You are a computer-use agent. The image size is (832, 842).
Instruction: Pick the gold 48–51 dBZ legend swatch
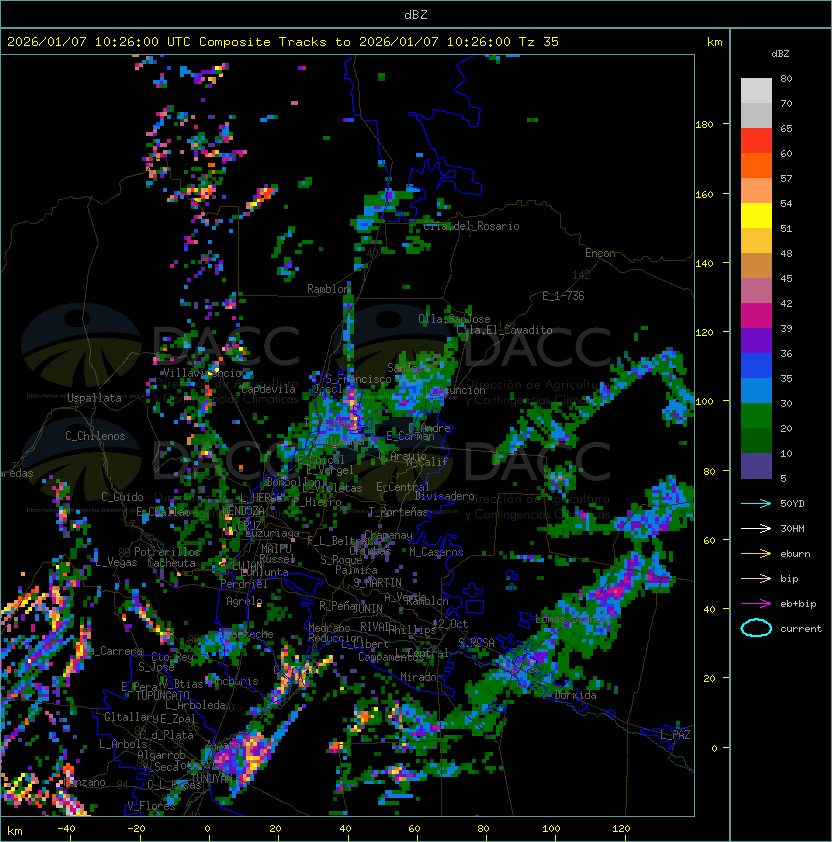[x=756, y=241]
